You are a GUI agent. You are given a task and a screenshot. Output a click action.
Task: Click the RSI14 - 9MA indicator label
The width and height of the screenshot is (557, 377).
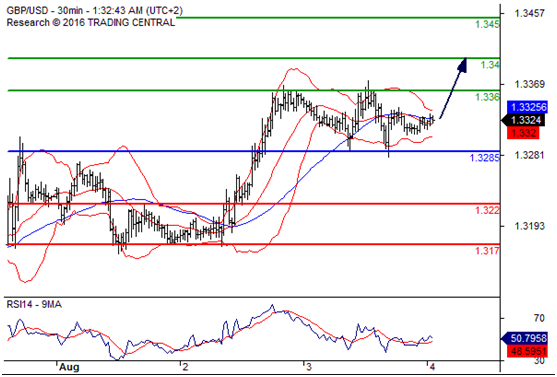pyautogui.click(x=34, y=305)
